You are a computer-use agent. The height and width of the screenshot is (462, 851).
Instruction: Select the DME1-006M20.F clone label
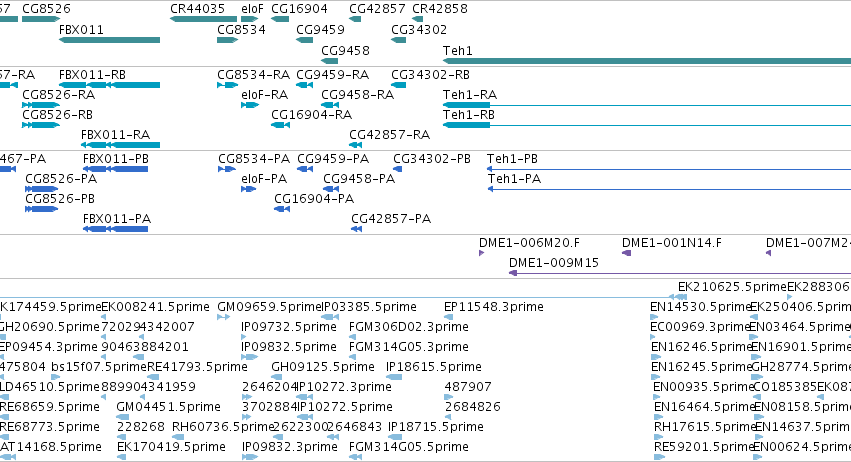click(x=529, y=243)
